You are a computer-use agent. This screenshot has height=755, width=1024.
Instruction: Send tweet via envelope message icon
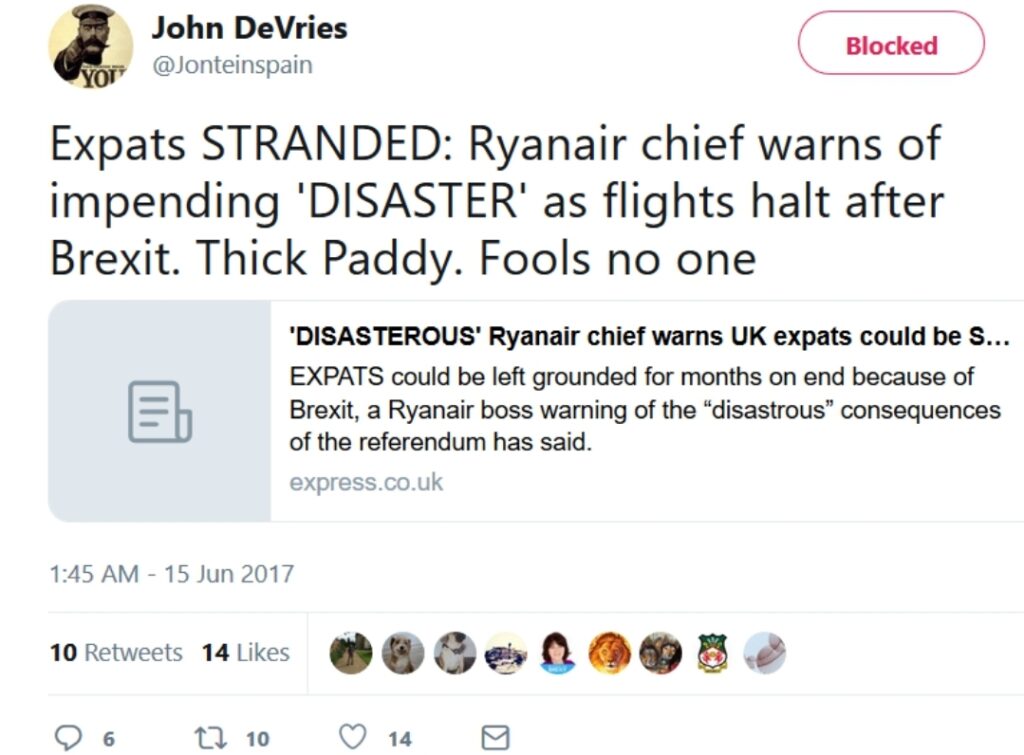[x=495, y=738]
